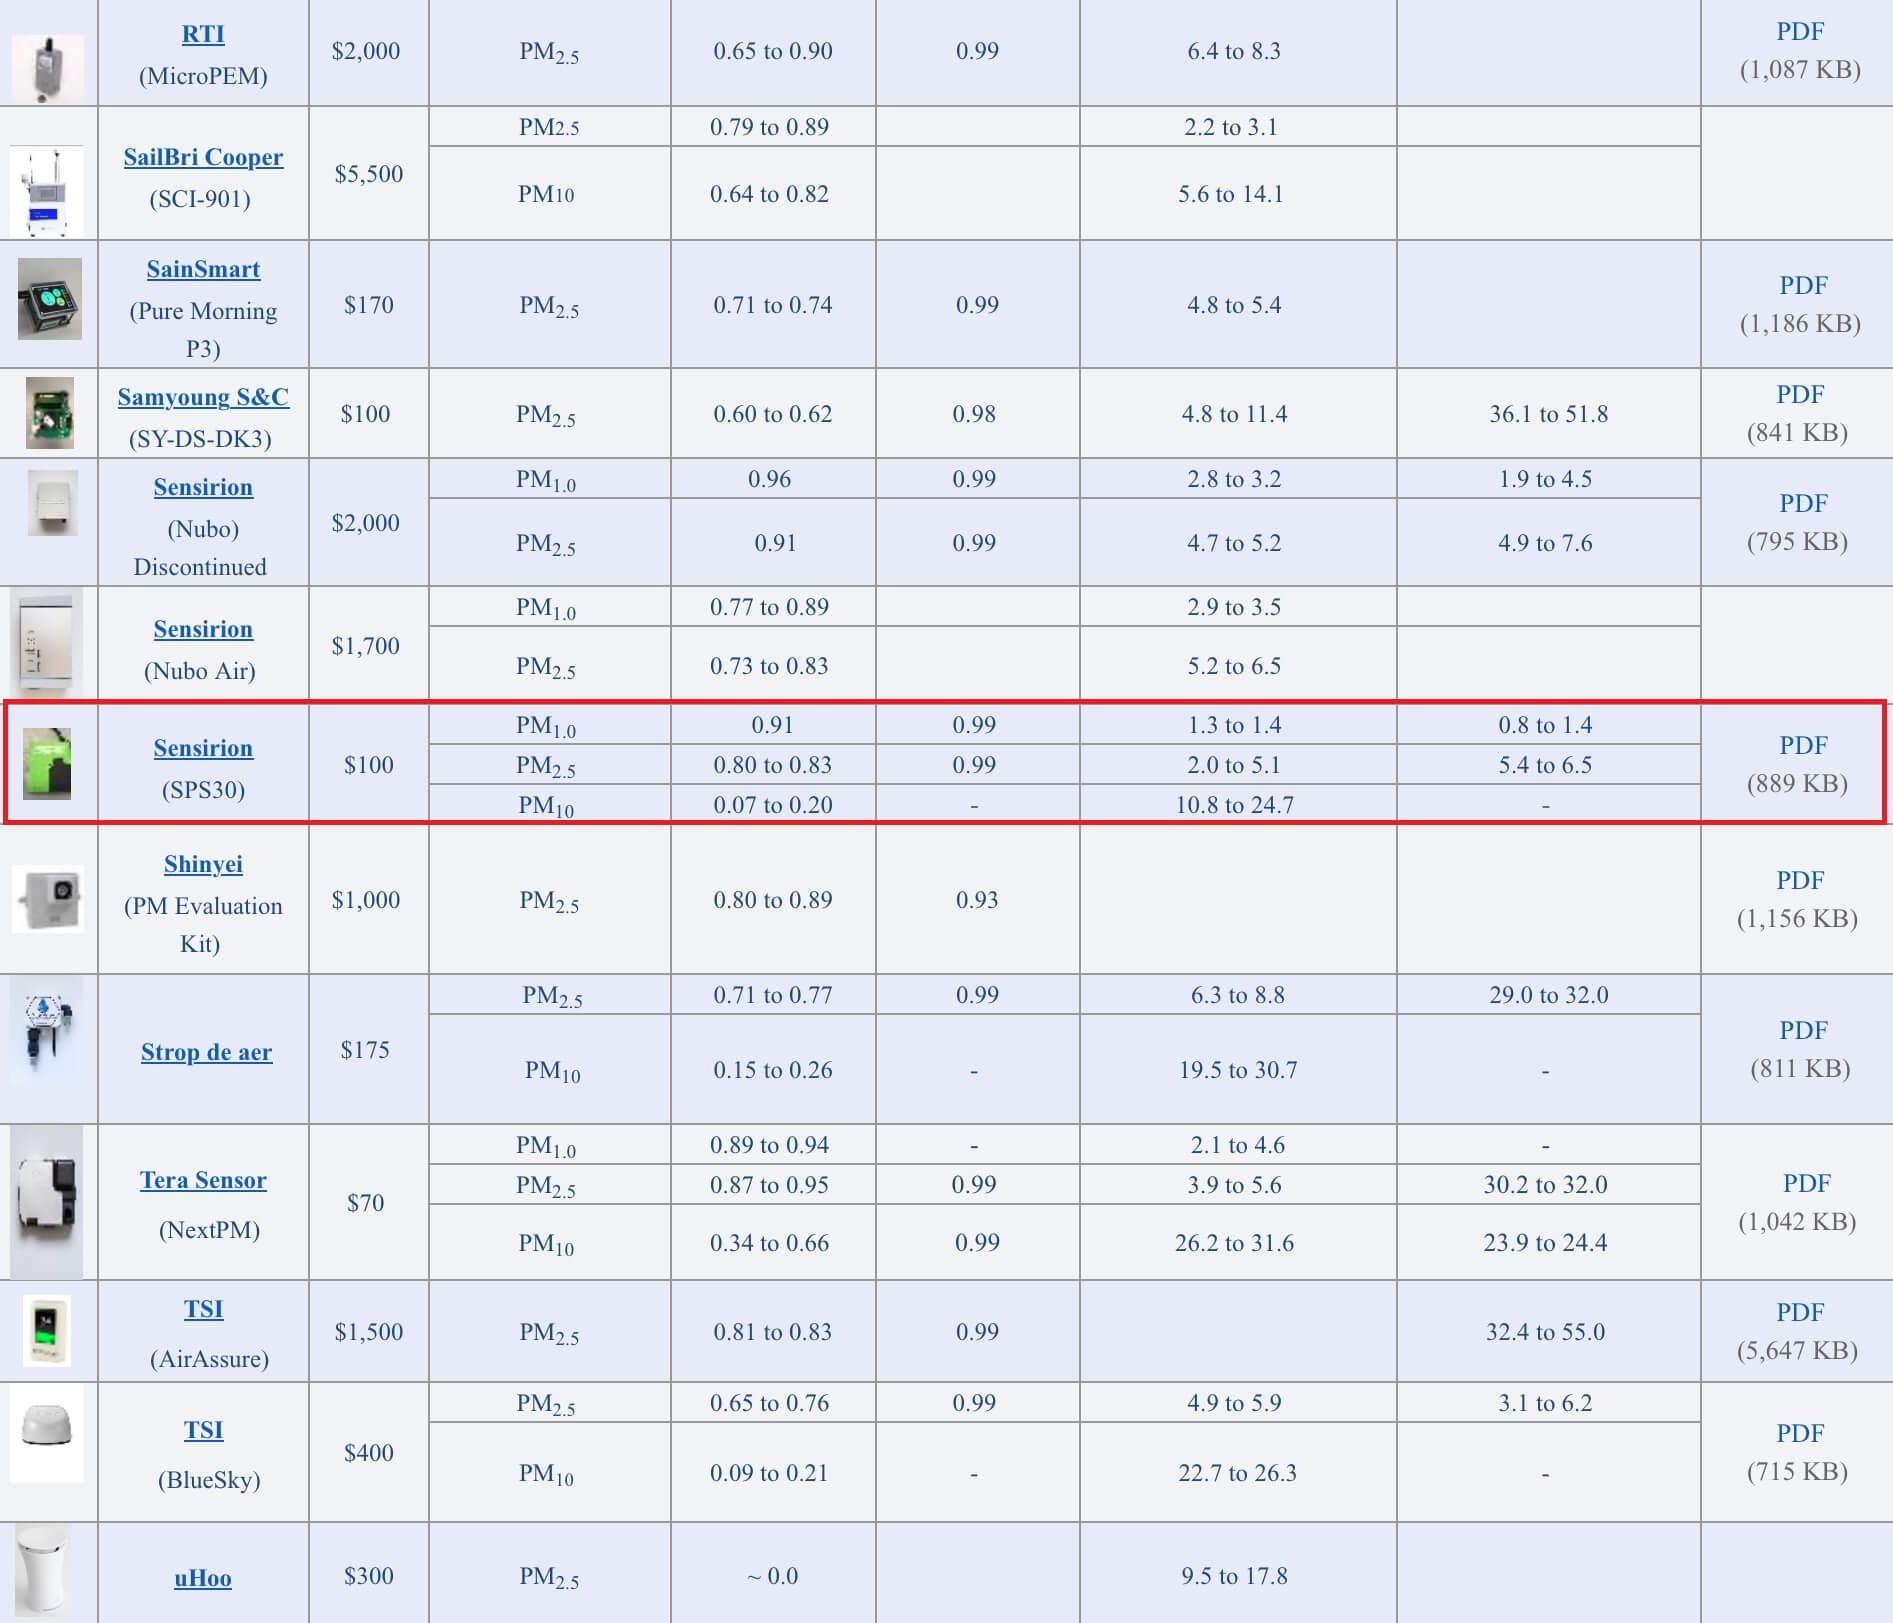
Task: Click the Shinyei PM Evaluation Kit thumbnail
Action: (x=48, y=899)
